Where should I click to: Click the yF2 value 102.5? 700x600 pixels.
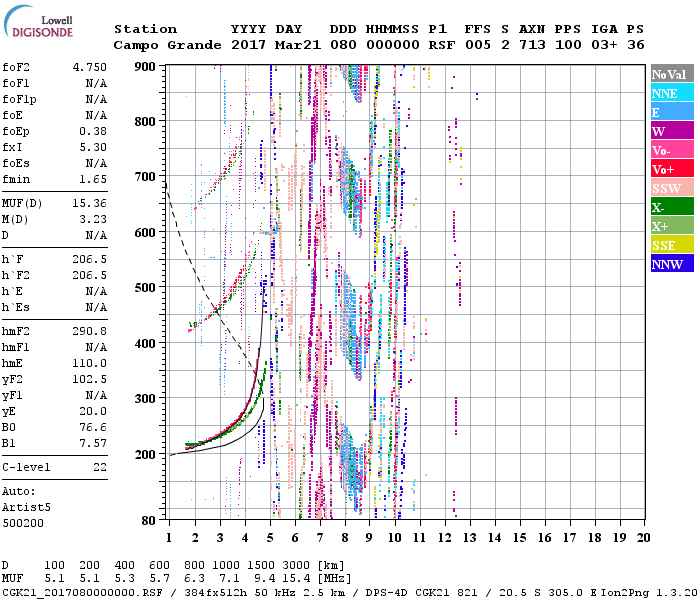(x=90, y=379)
